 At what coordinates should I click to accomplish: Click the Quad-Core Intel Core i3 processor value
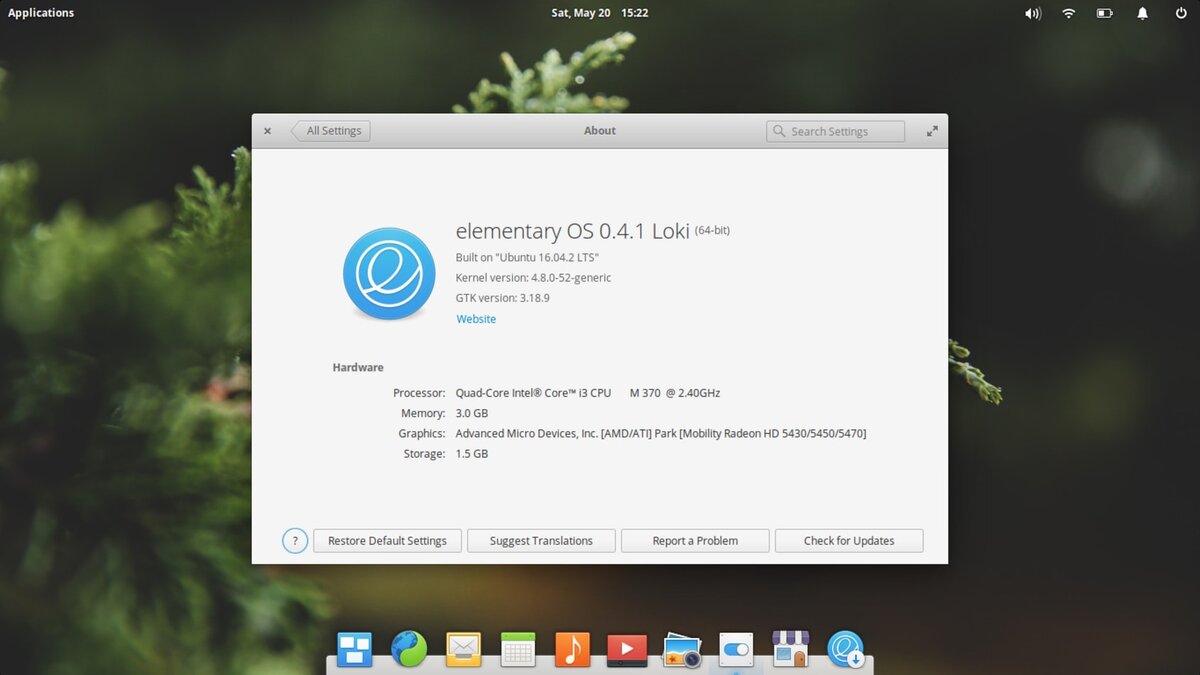588,393
